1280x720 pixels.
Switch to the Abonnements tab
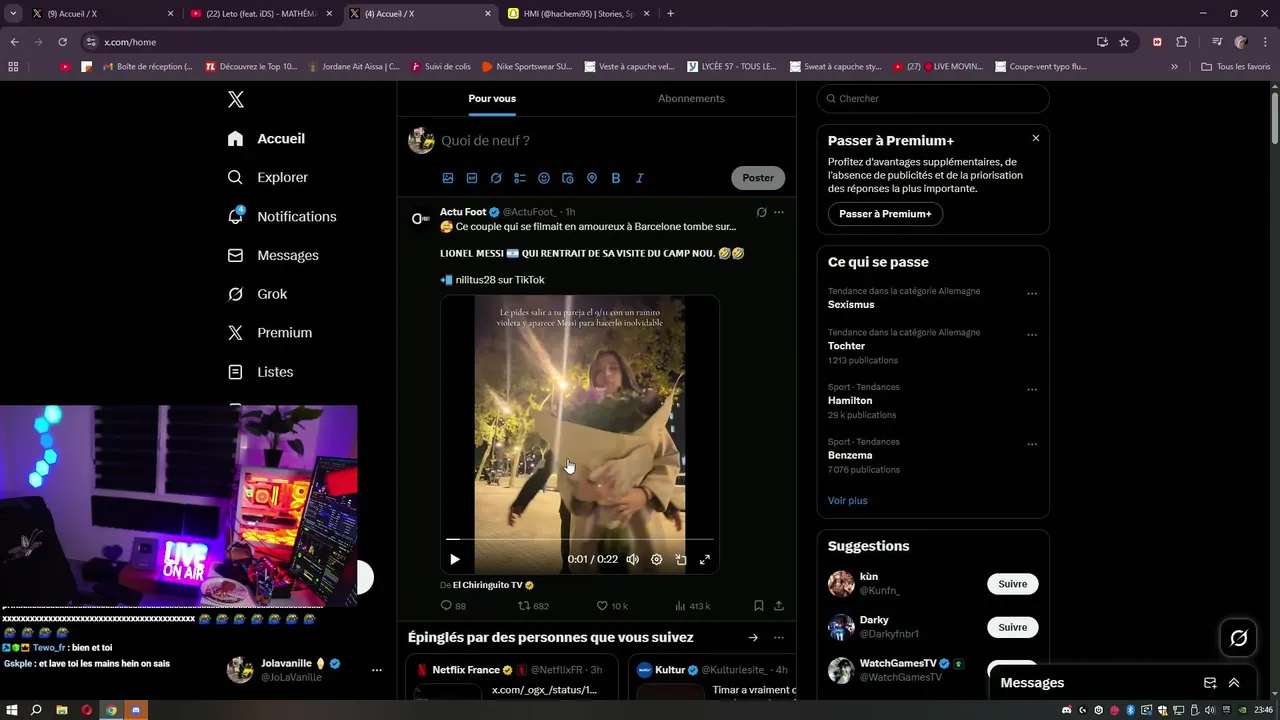[x=691, y=98]
